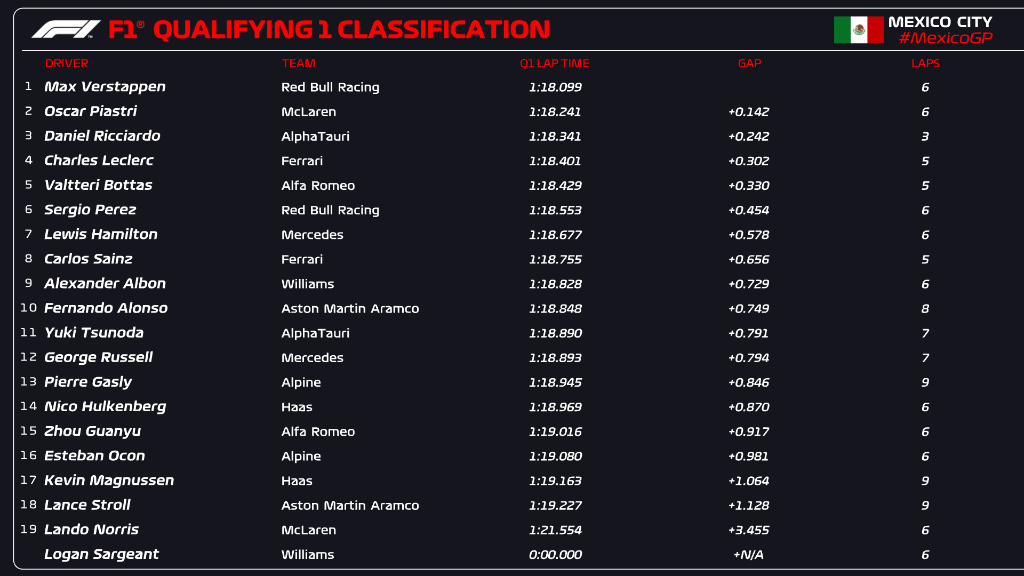Click the Mexico flag icon
The width and height of the screenshot is (1024, 576).
tap(858, 30)
